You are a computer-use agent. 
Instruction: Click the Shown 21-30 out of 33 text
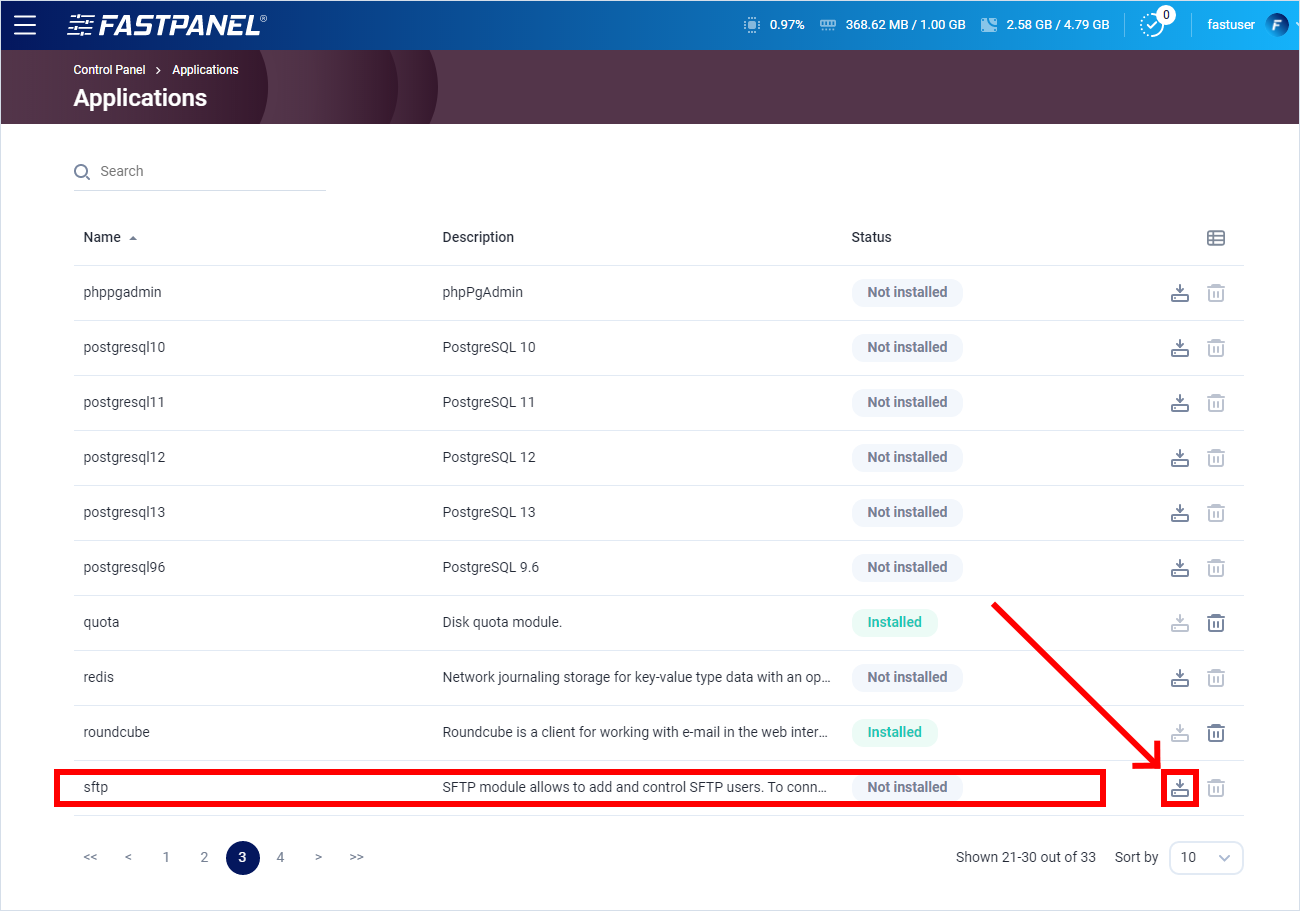(1025, 858)
